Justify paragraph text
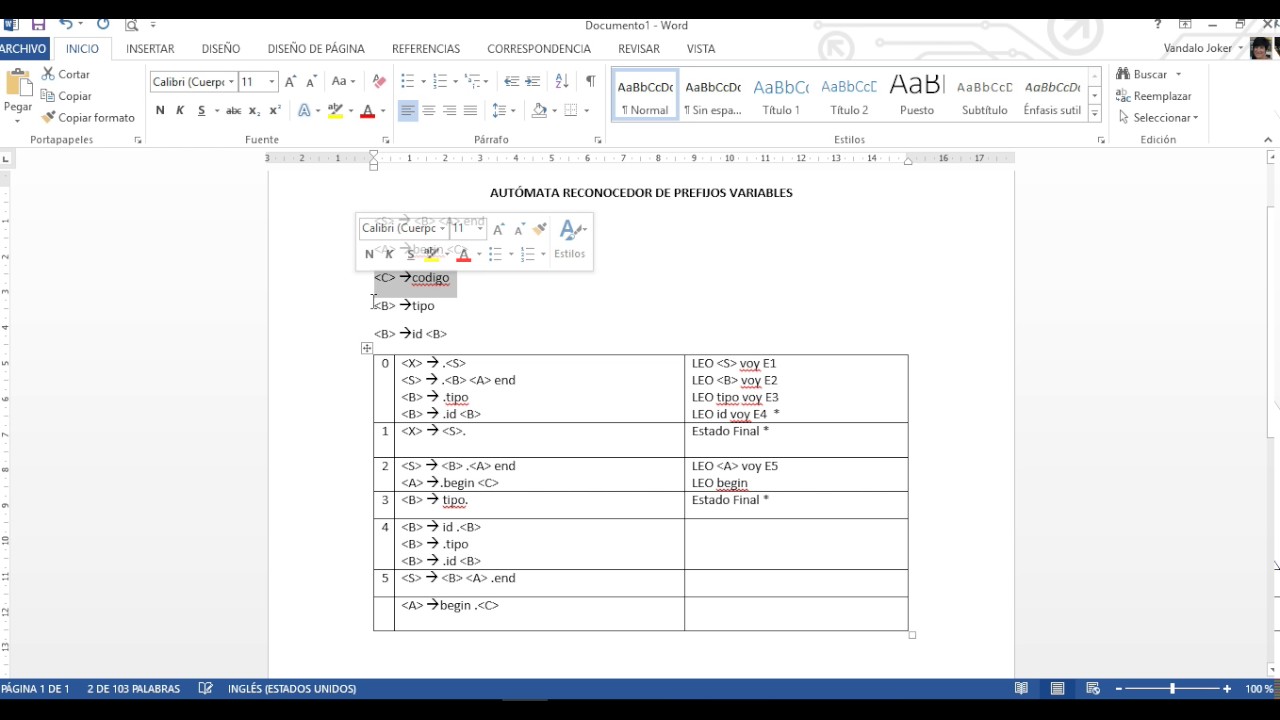The height and width of the screenshot is (720, 1280). (x=471, y=110)
